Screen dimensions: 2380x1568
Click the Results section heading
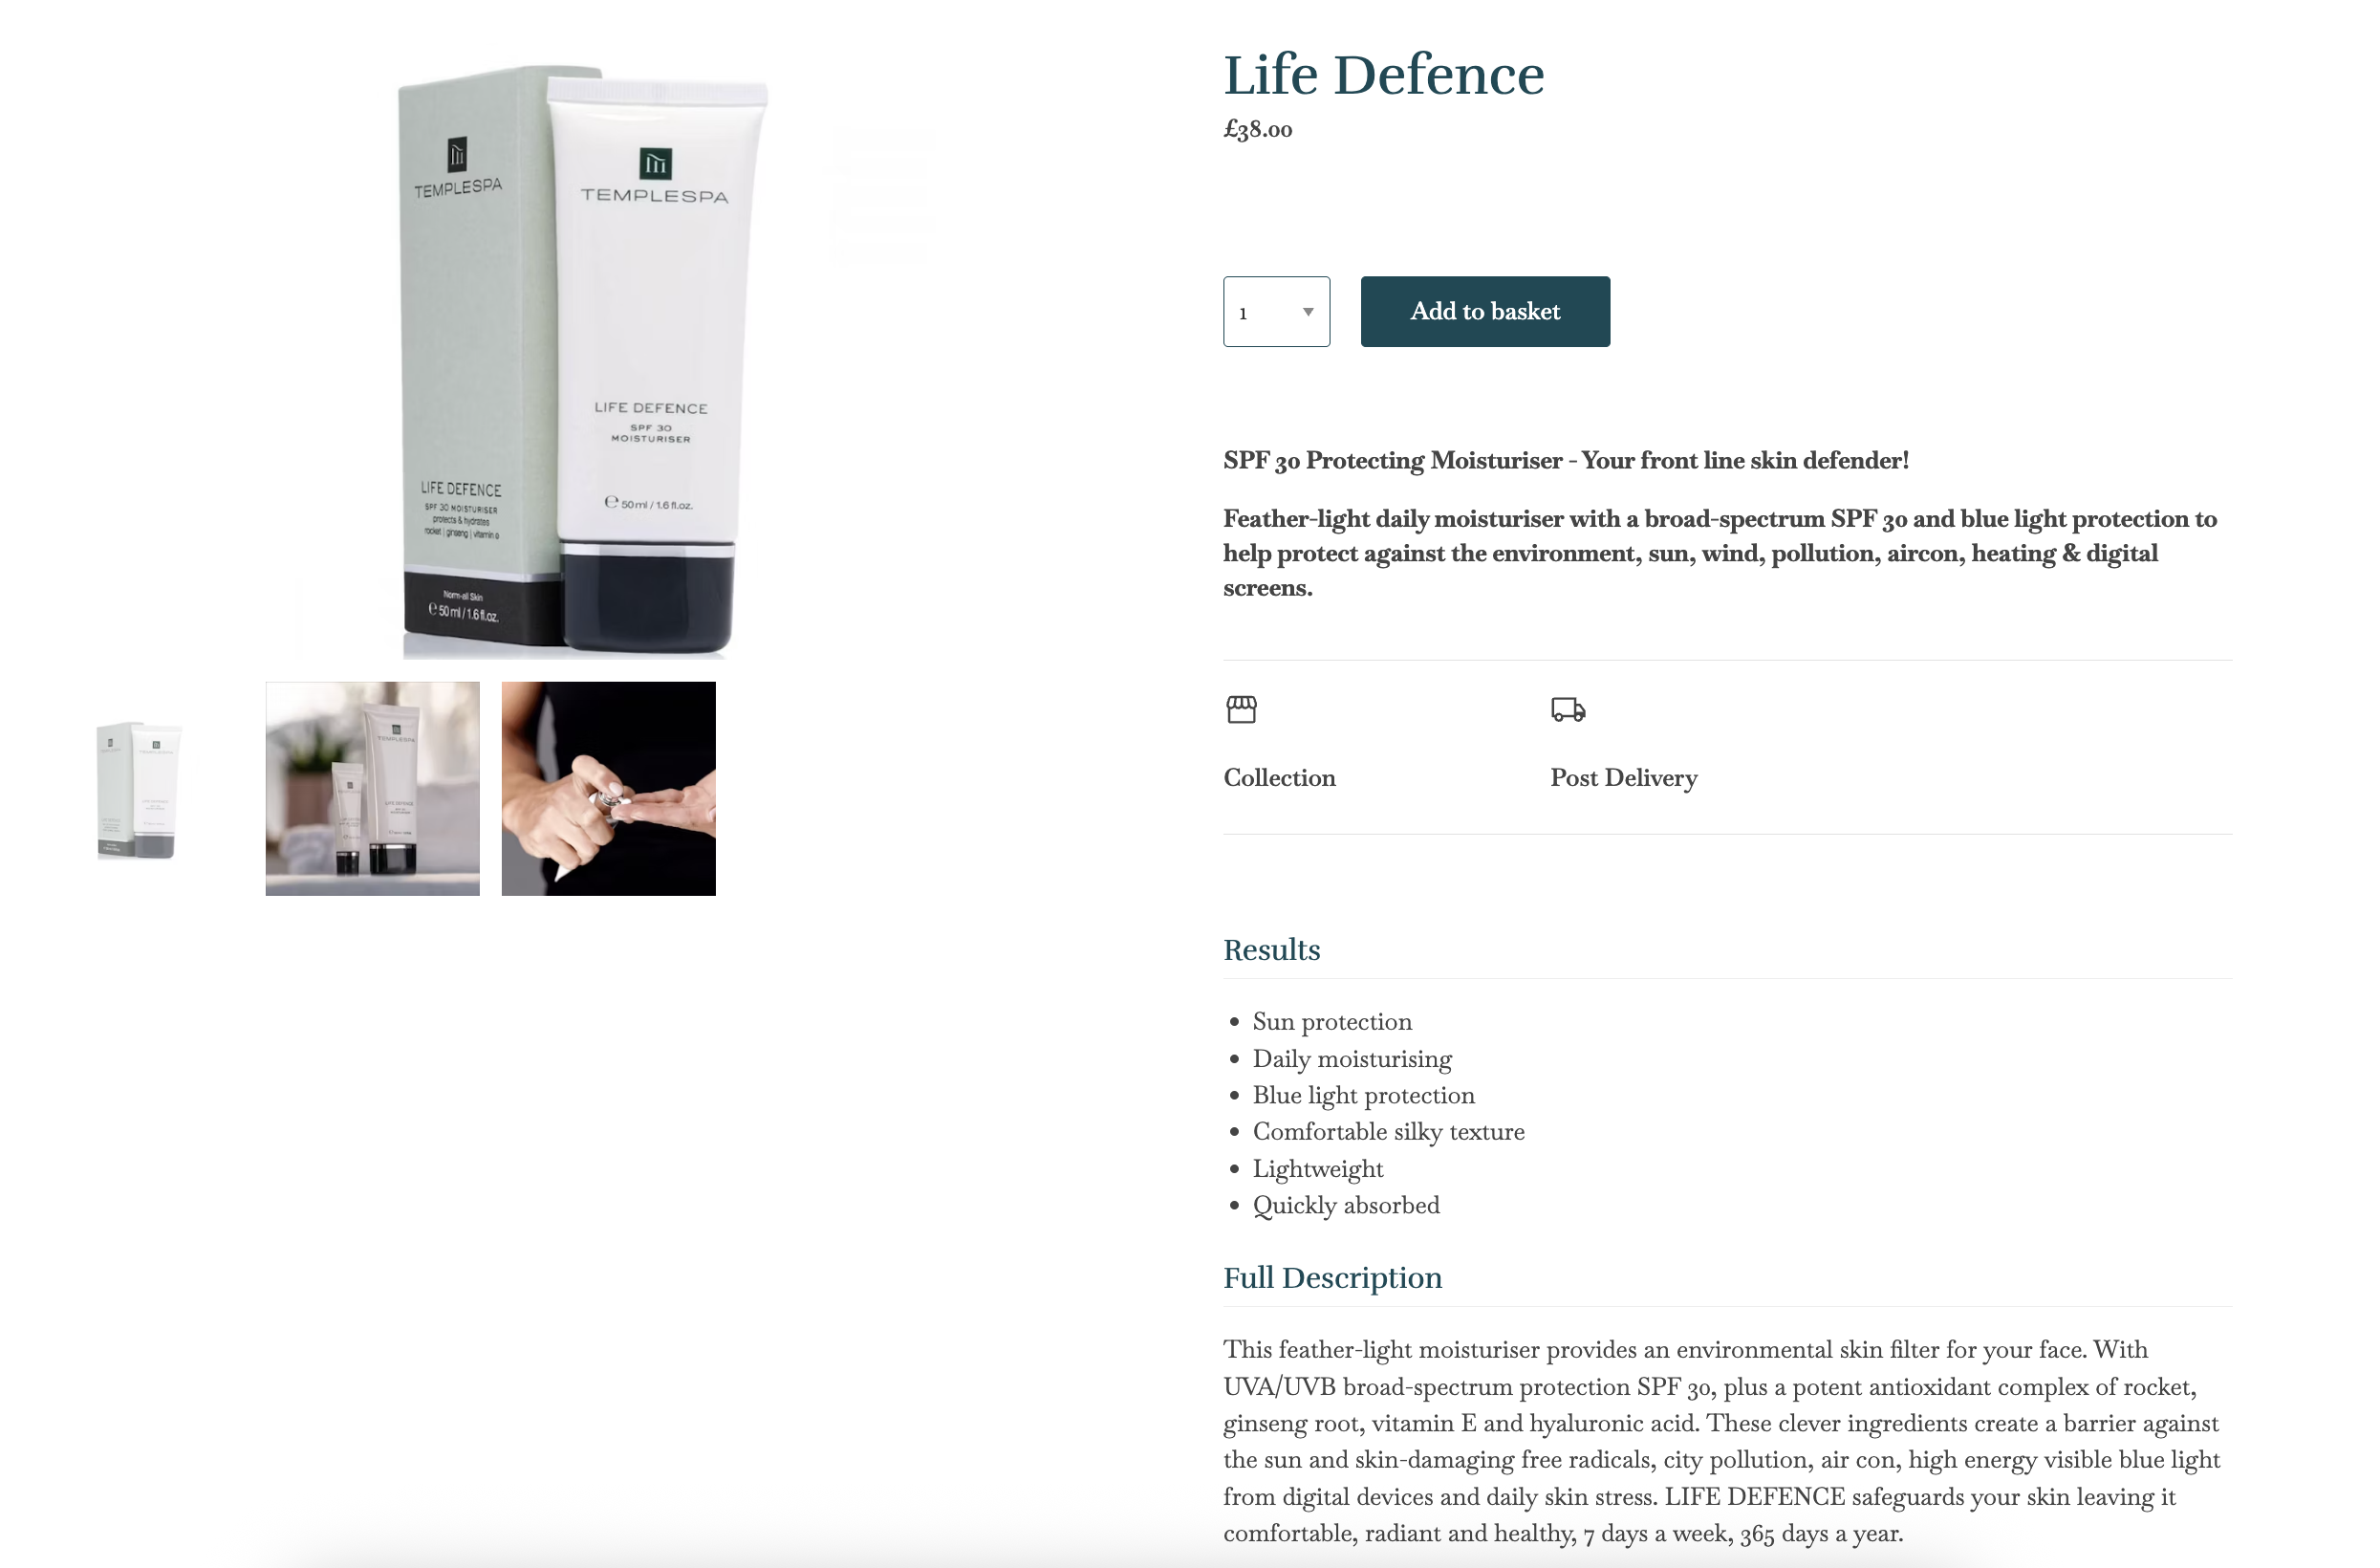[x=1271, y=950]
